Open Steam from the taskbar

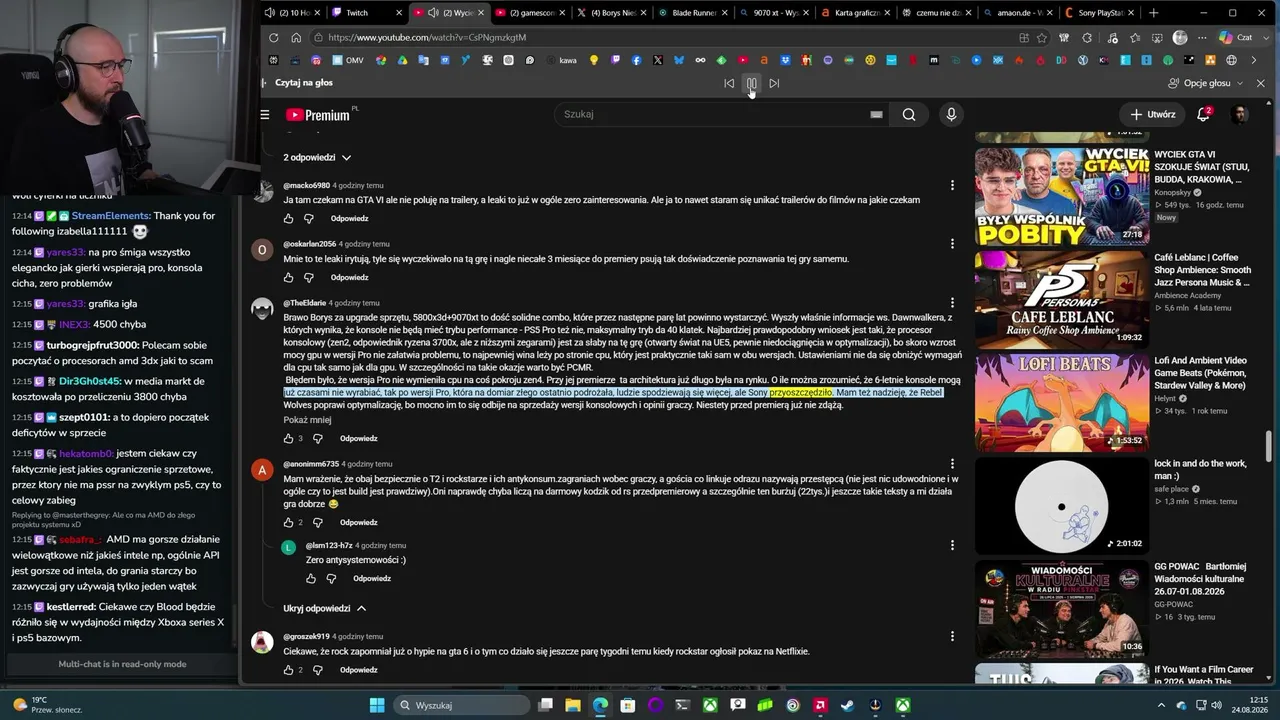point(847,705)
